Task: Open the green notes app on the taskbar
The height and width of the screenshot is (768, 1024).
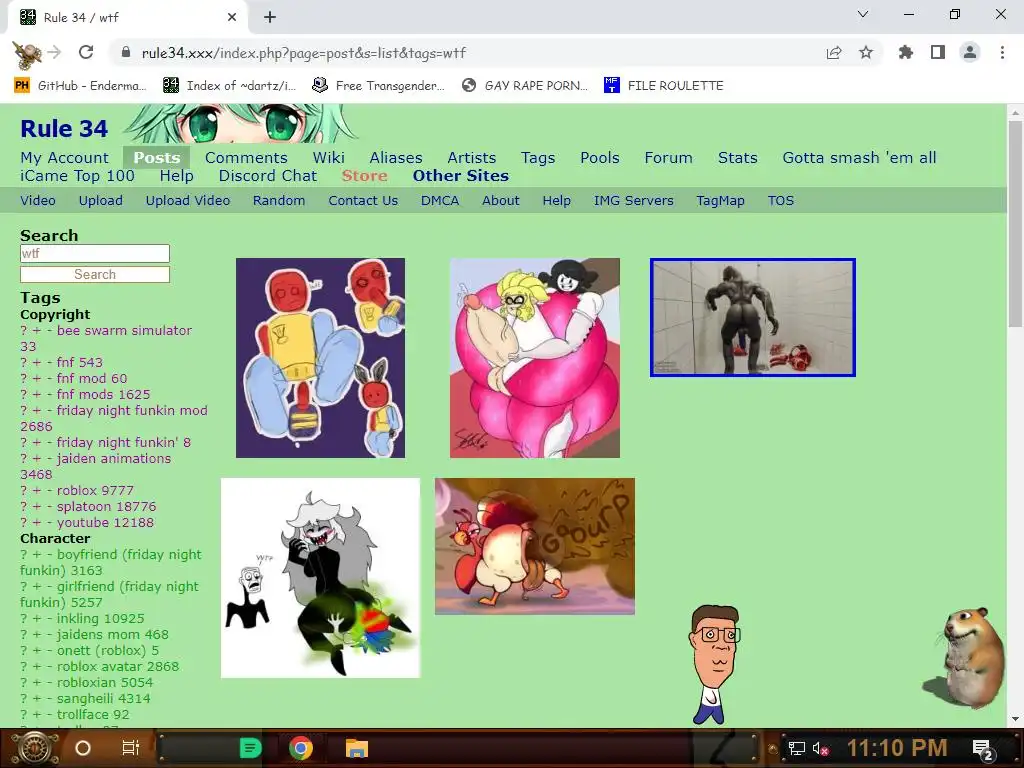Action: (250, 748)
